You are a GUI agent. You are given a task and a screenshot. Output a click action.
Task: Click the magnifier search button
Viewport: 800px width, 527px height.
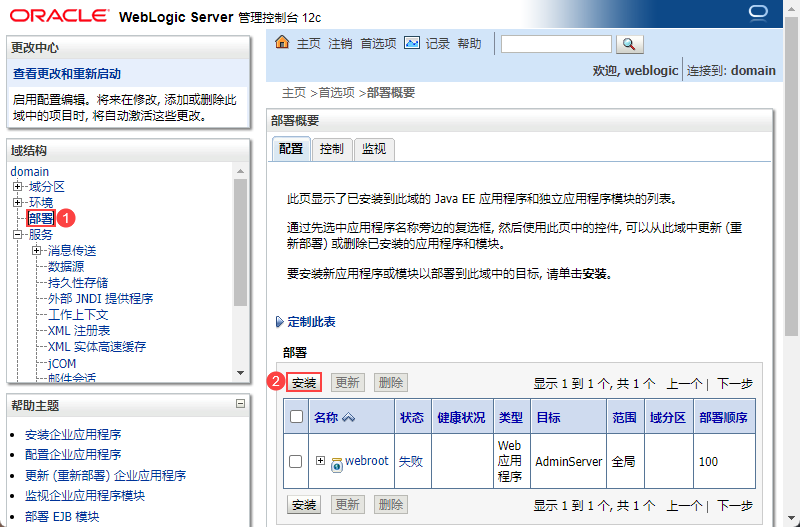[x=630, y=44]
